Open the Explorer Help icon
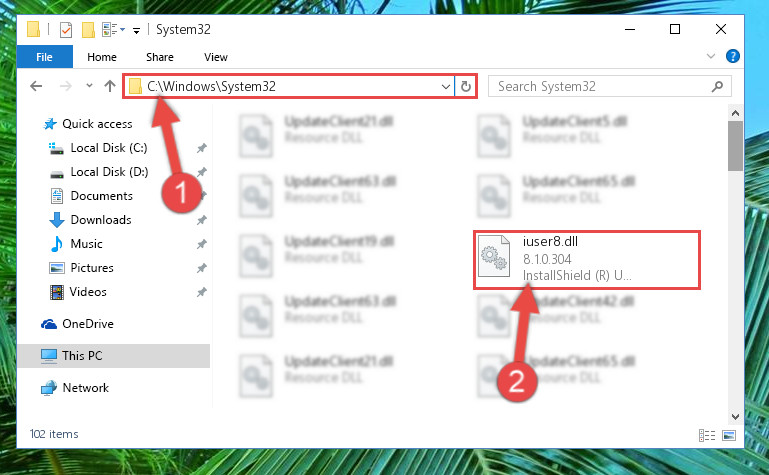769x475 pixels. coord(733,56)
